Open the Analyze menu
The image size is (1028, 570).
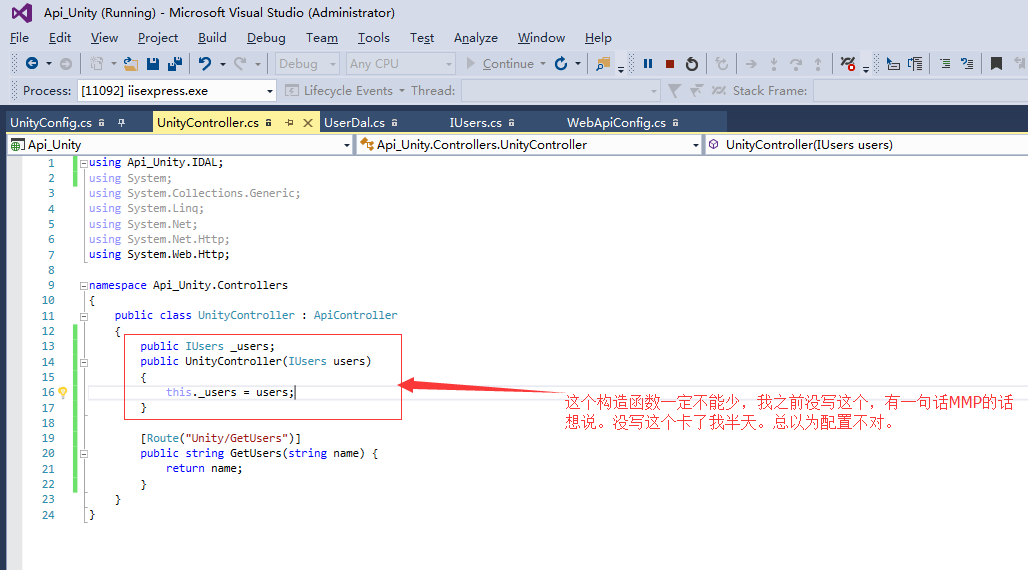point(475,38)
